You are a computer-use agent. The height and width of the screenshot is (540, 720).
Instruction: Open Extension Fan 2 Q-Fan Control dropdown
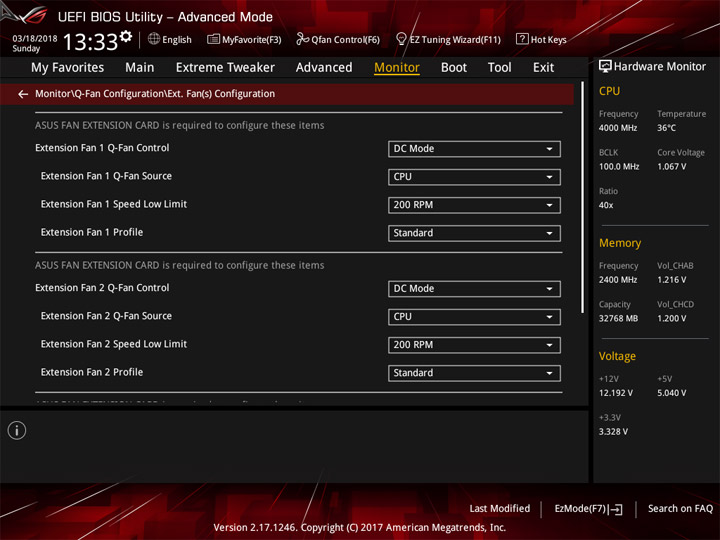click(x=474, y=289)
